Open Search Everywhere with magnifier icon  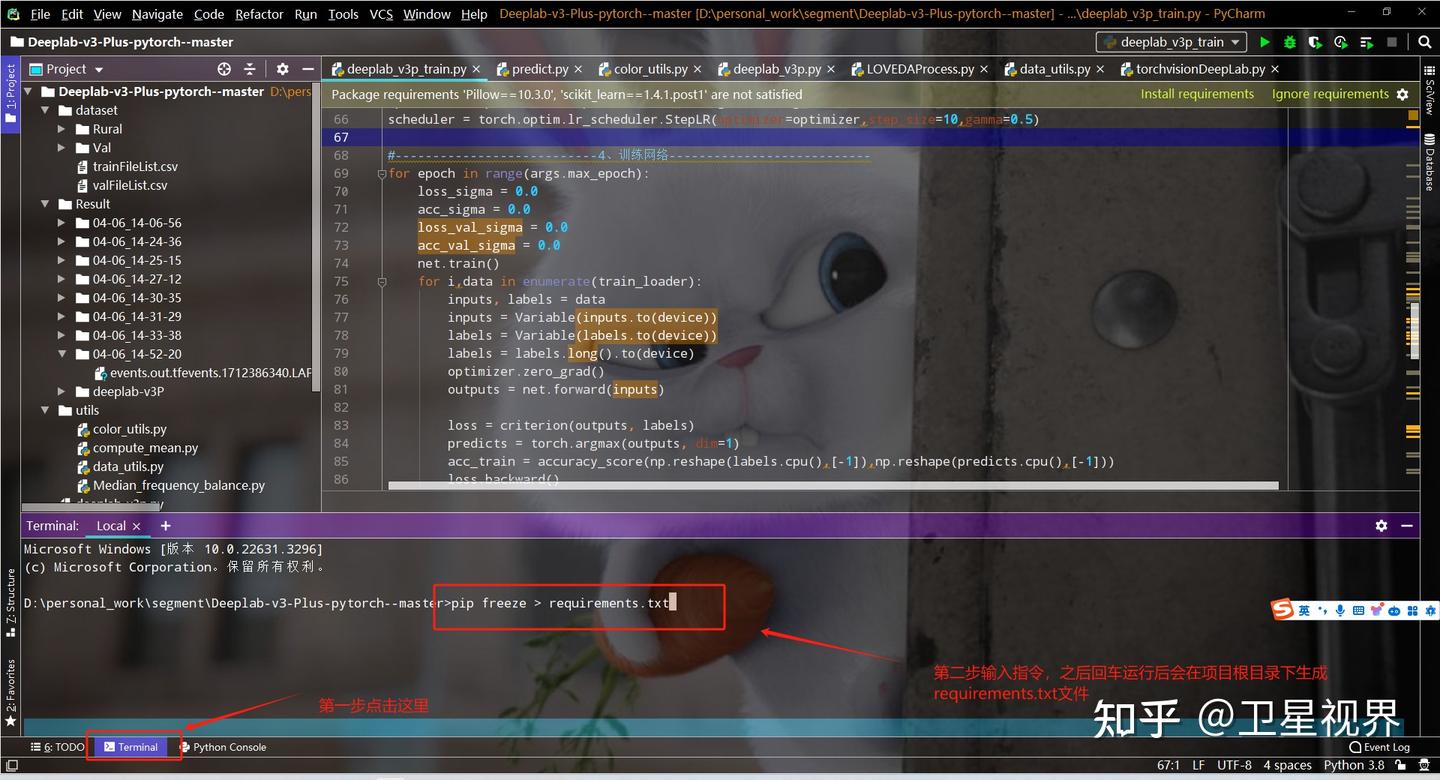1425,42
